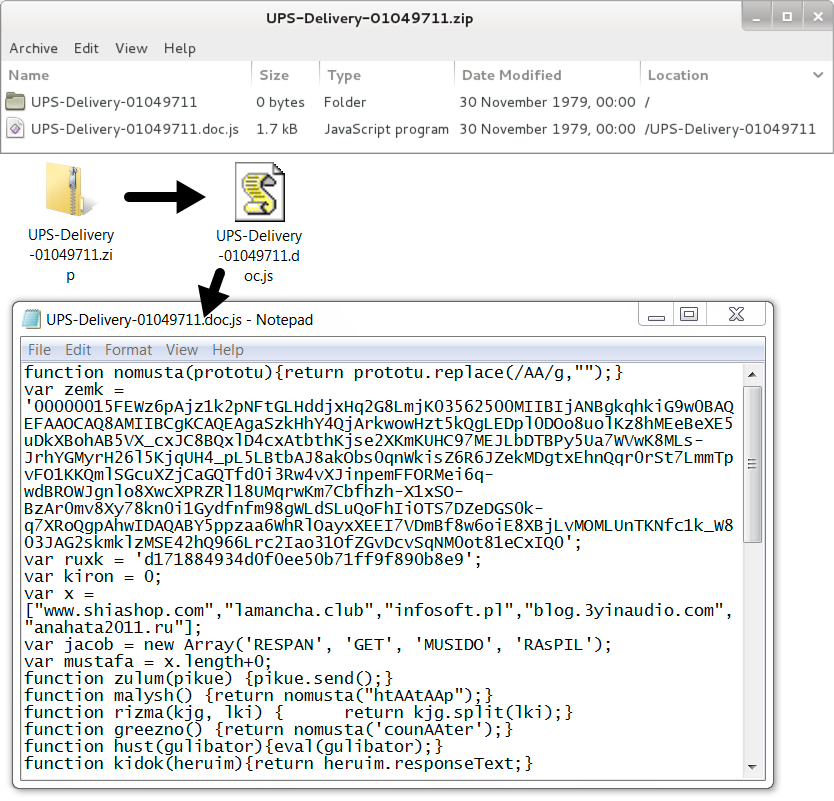Click the Notepad title bar app icon
Image resolution: width=834 pixels, height=801 pixels.
coord(31,319)
